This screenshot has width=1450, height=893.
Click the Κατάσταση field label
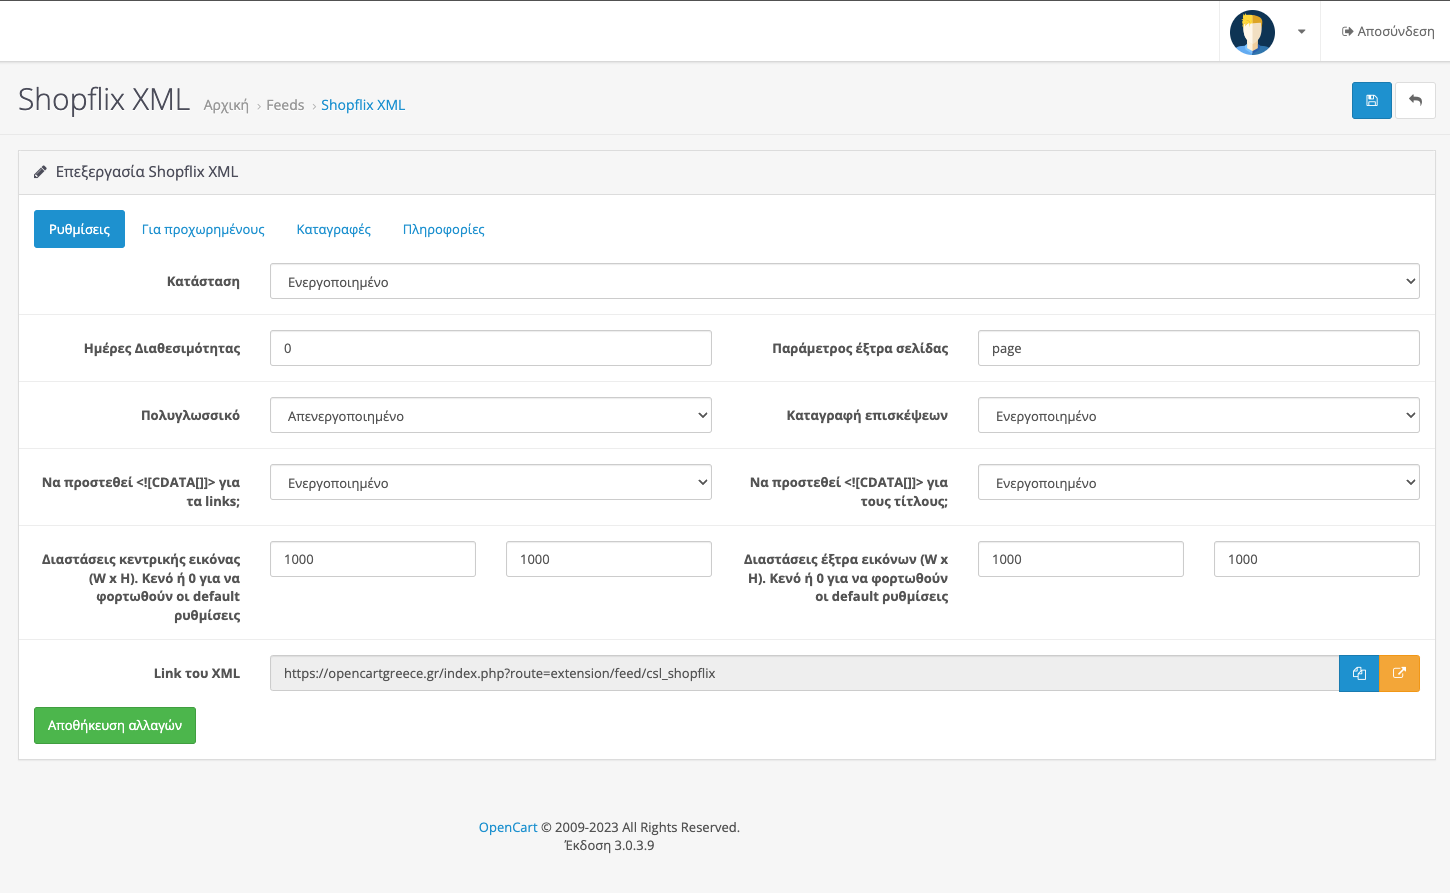pos(203,281)
